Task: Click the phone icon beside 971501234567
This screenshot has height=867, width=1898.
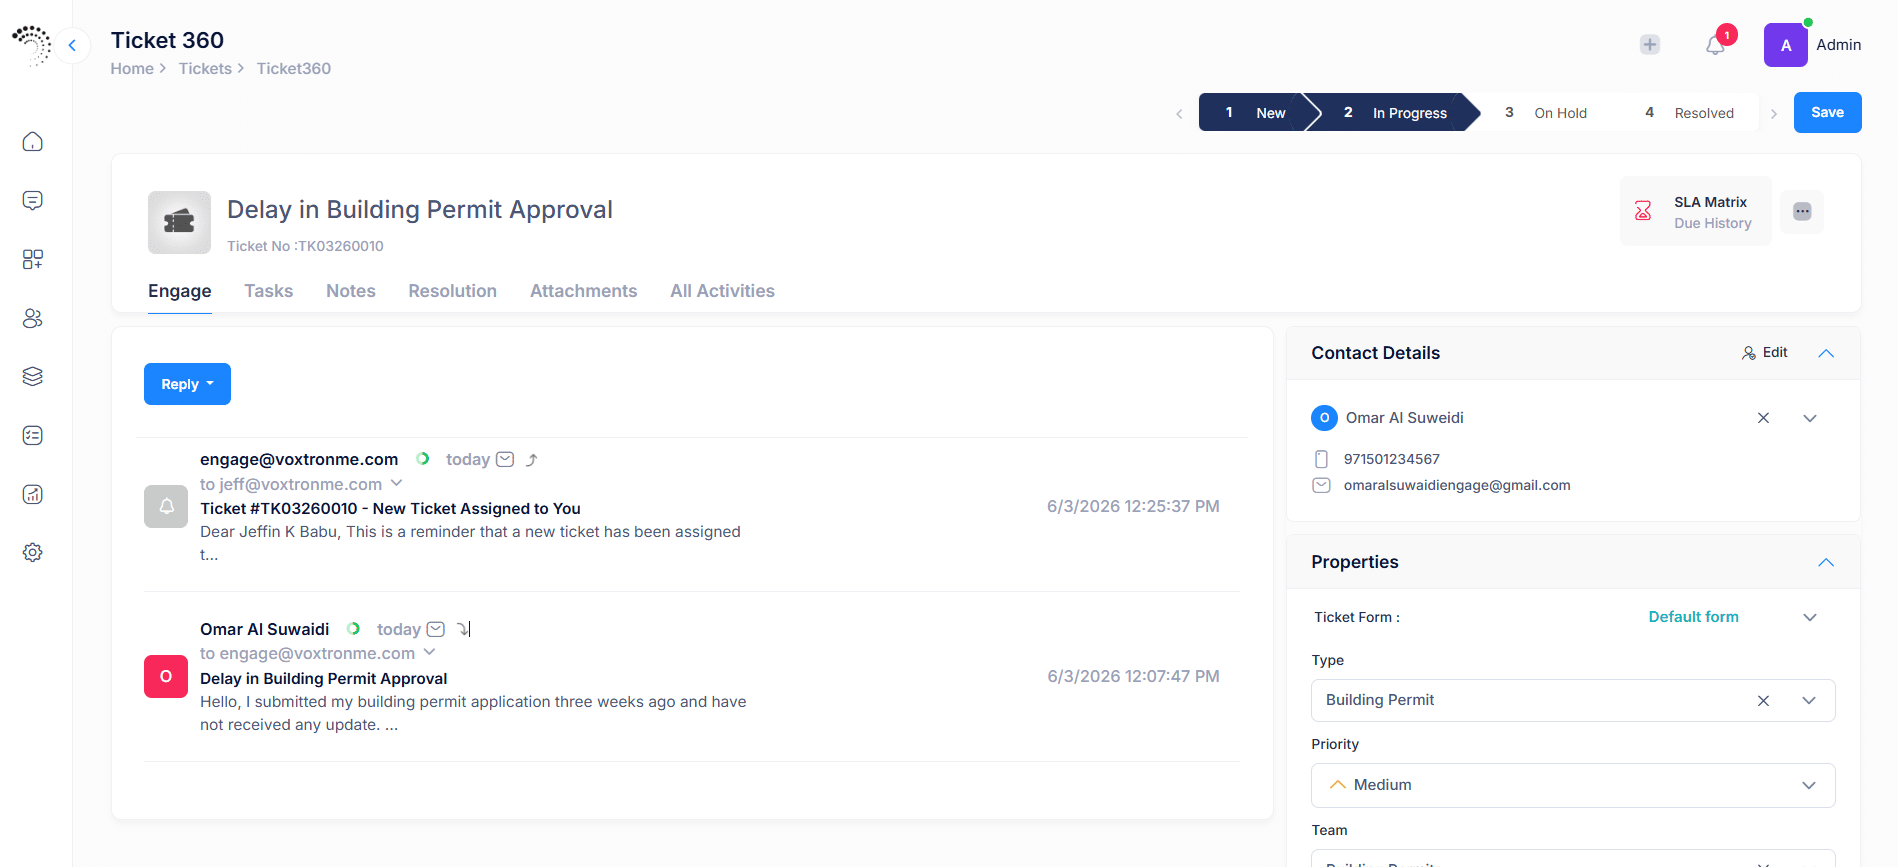Action: tap(1321, 459)
